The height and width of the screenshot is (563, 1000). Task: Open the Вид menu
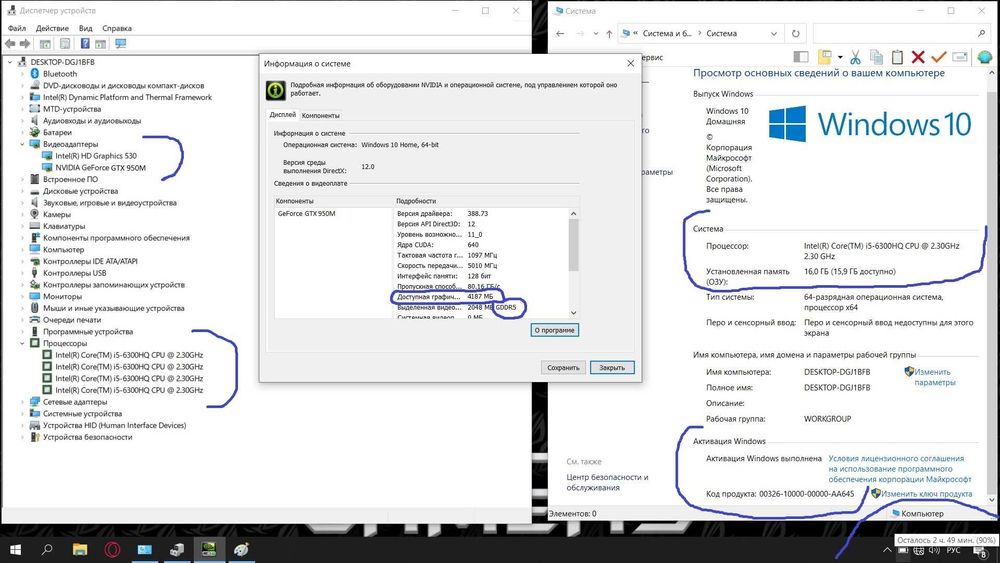click(x=85, y=28)
